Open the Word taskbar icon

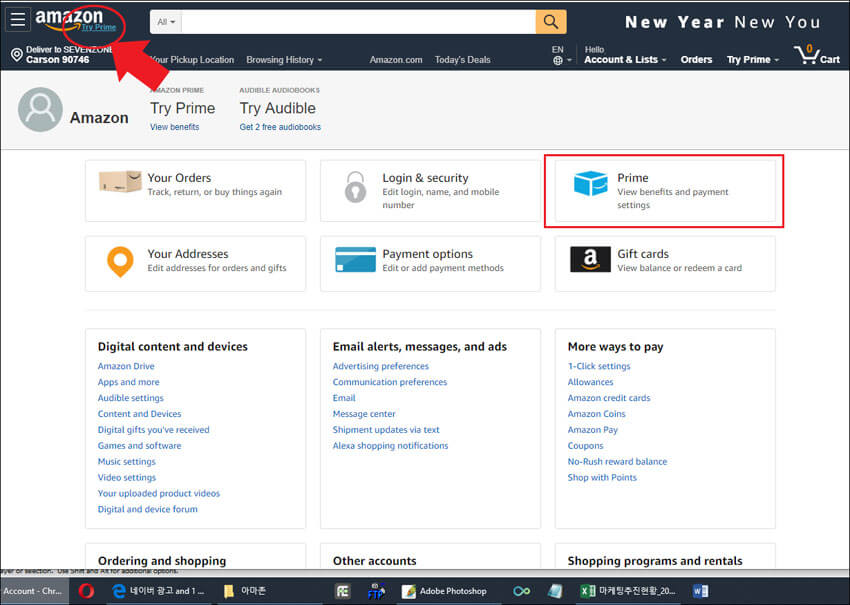tap(700, 591)
